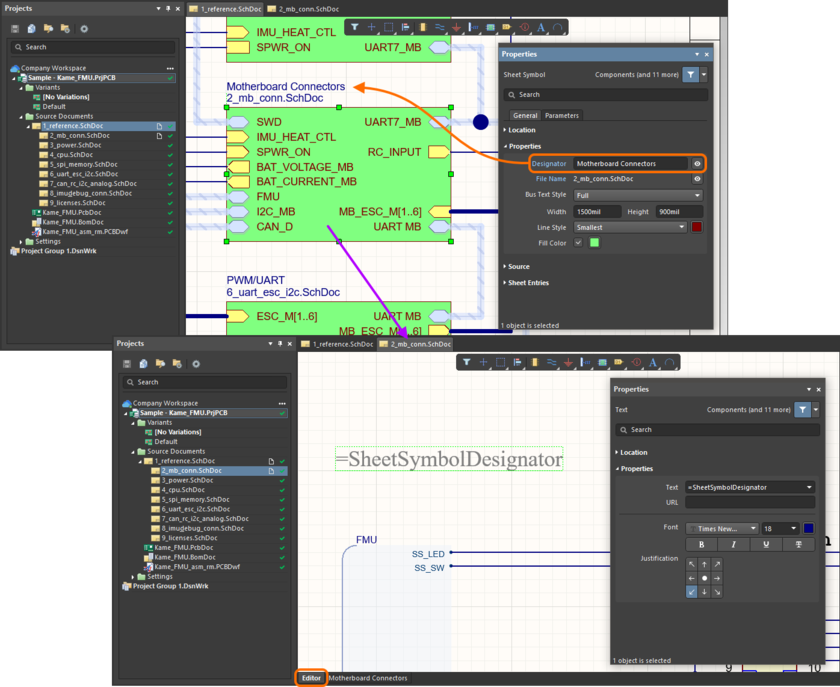Viewport: 840px width, 687px height.
Task: Toggle visibility eye beside File Name field
Action: (x=697, y=178)
